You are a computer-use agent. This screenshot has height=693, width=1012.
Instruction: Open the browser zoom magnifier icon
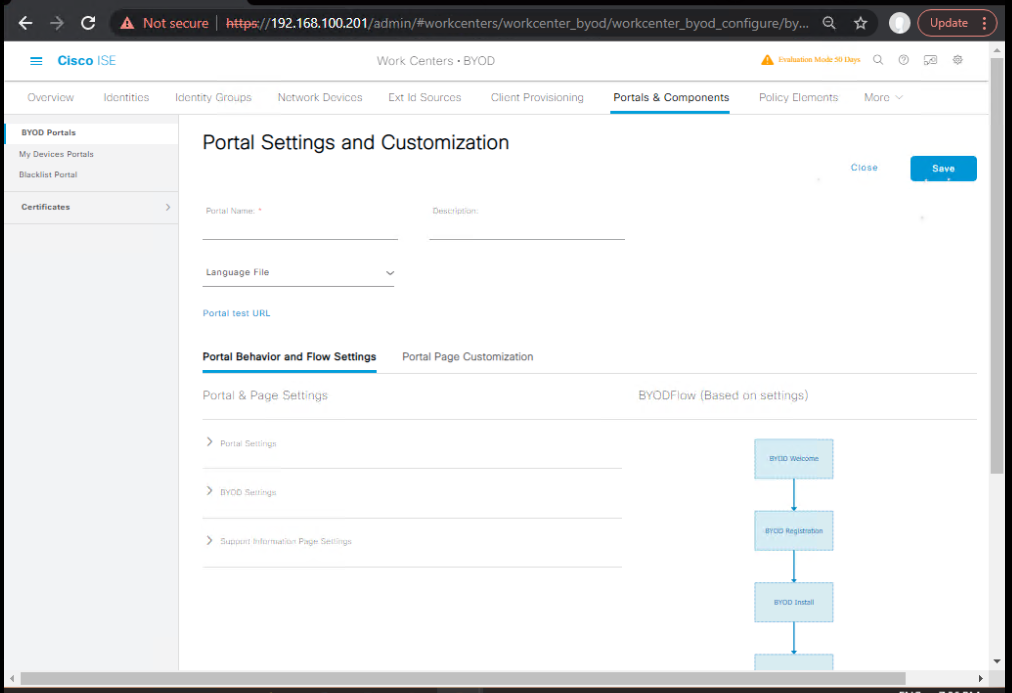tap(829, 23)
